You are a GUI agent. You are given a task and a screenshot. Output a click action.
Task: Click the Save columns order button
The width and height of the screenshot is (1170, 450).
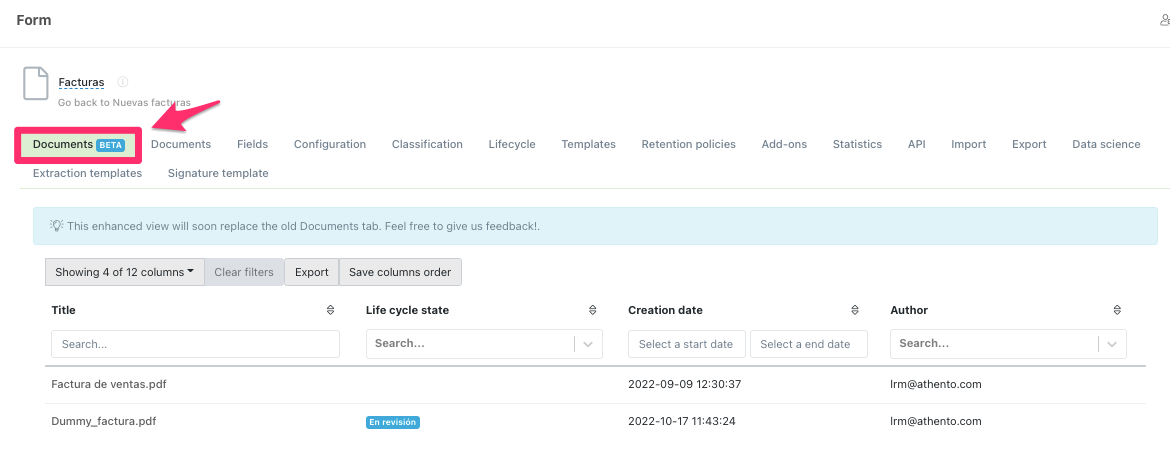click(x=400, y=272)
